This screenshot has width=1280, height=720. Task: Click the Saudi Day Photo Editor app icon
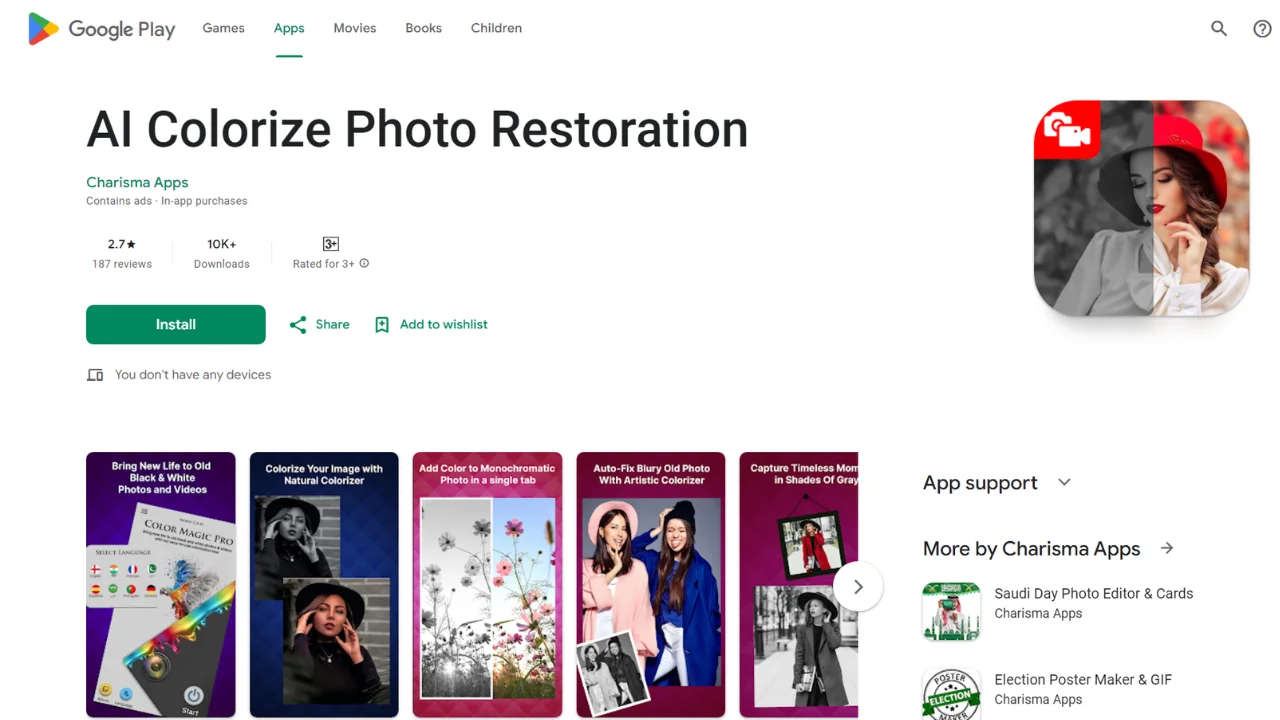point(951,610)
